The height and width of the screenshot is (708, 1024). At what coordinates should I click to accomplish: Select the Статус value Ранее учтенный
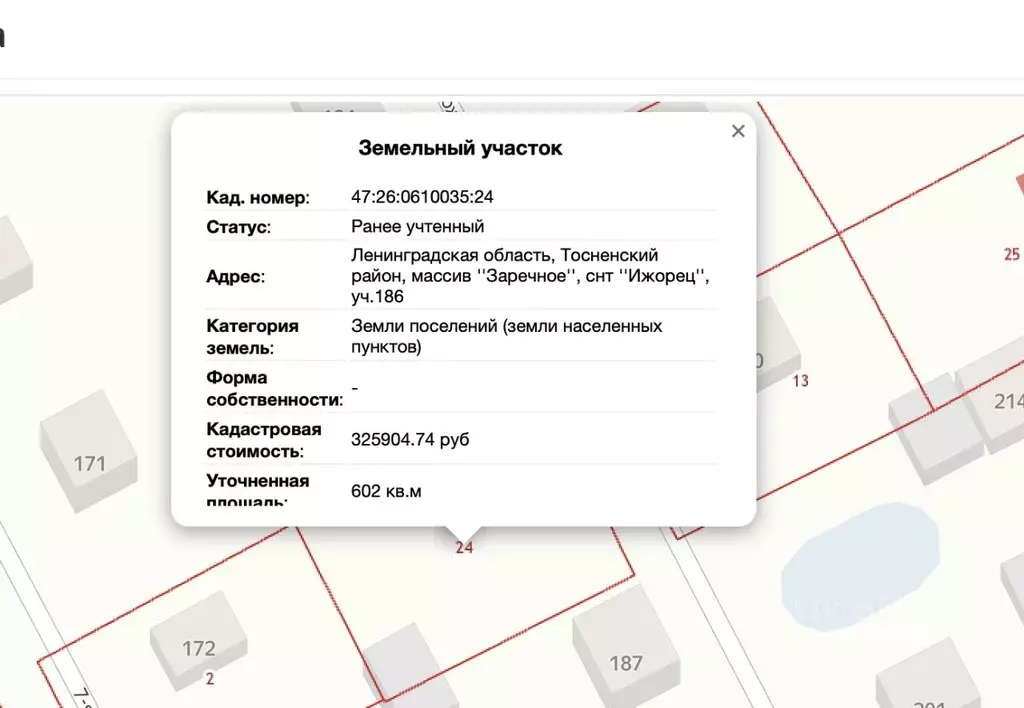[416, 226]
